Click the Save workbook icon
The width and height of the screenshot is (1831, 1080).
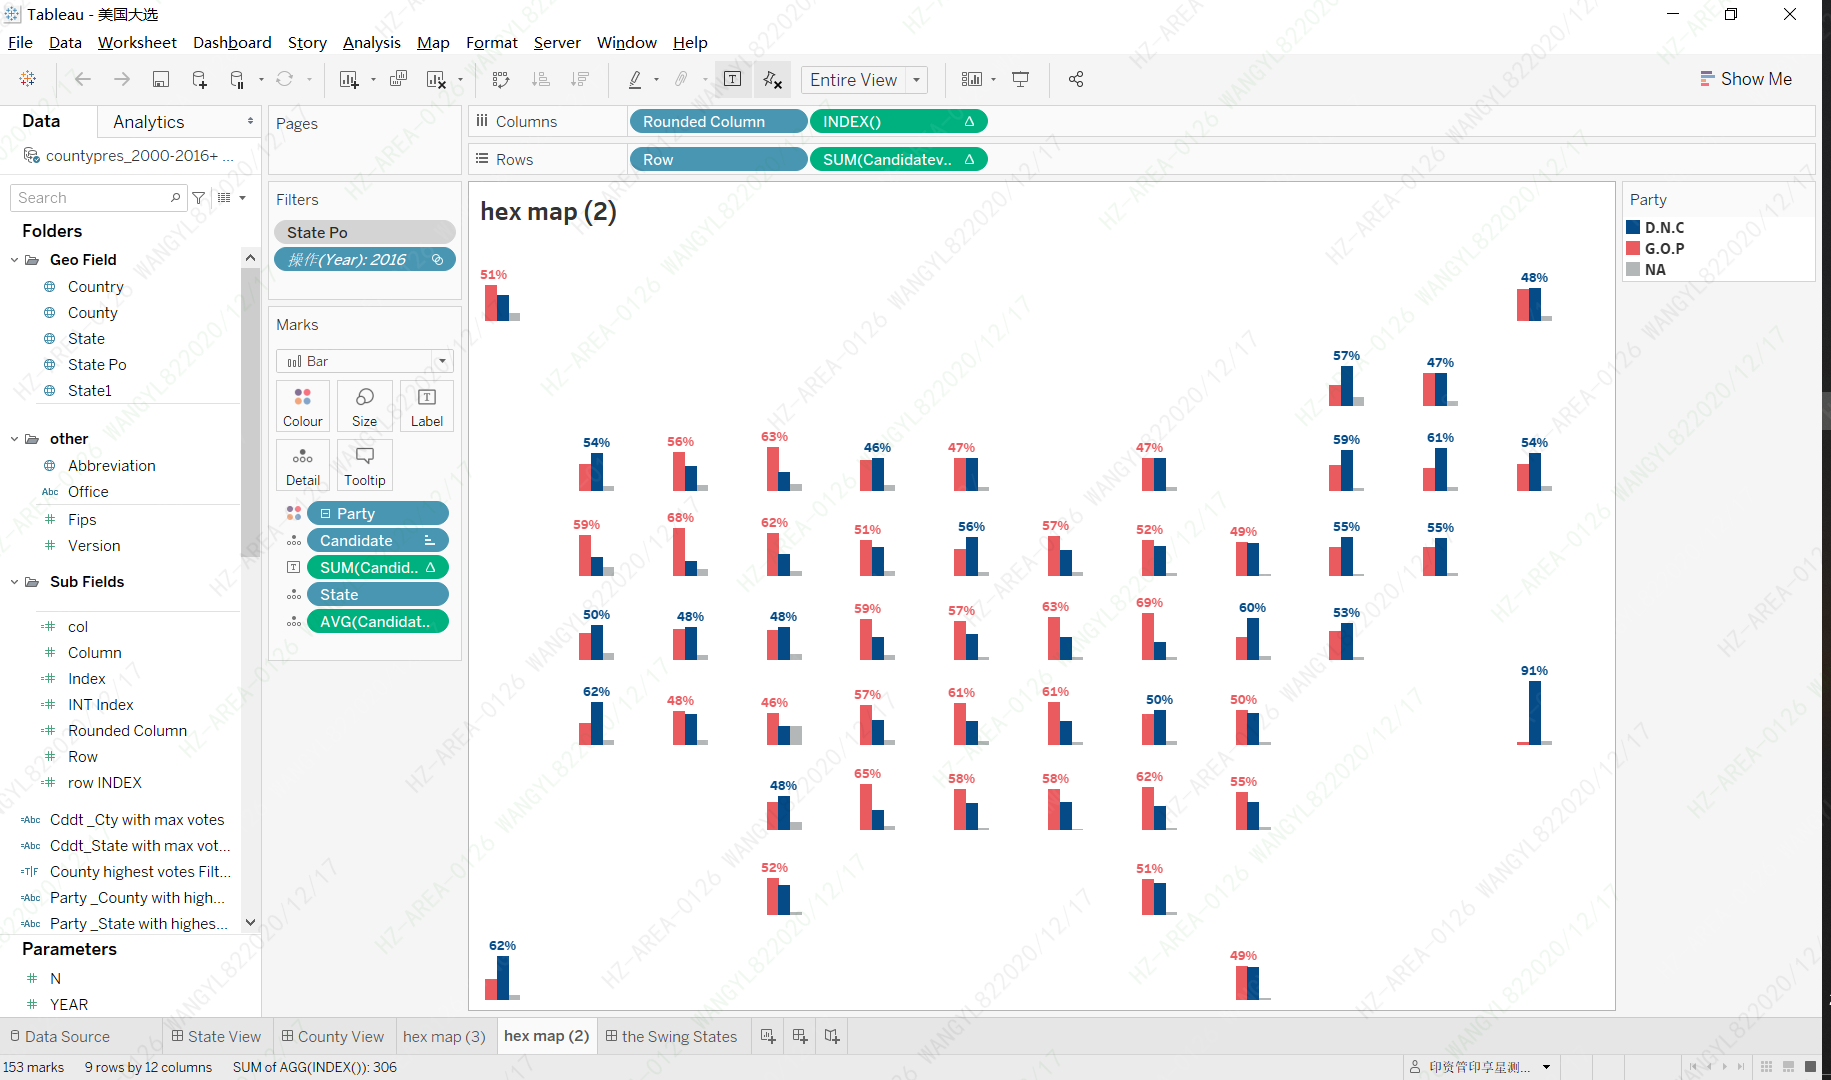click(160, 80)
